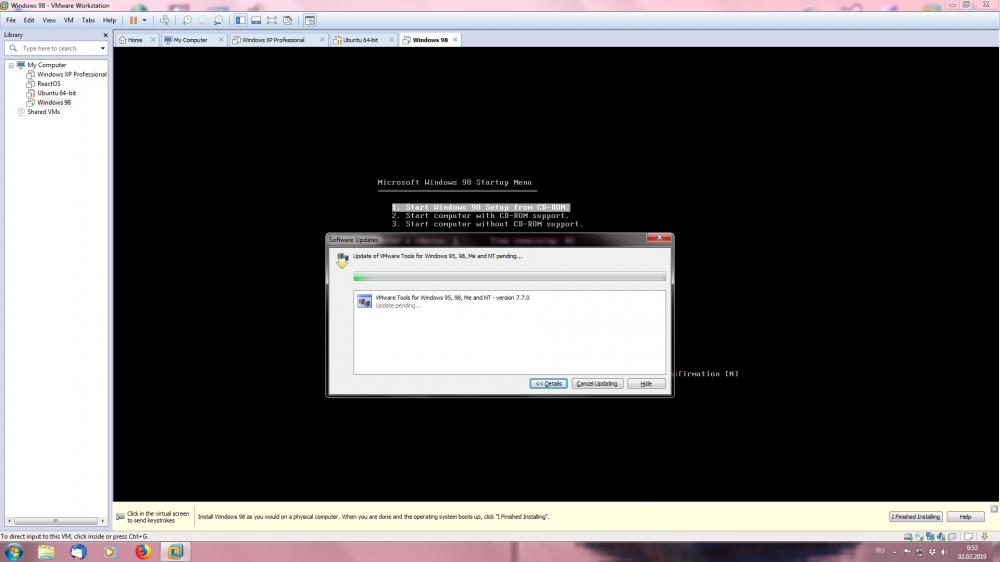
Task: Click the I Finished Installing button
Action: [x=916, y=517]
